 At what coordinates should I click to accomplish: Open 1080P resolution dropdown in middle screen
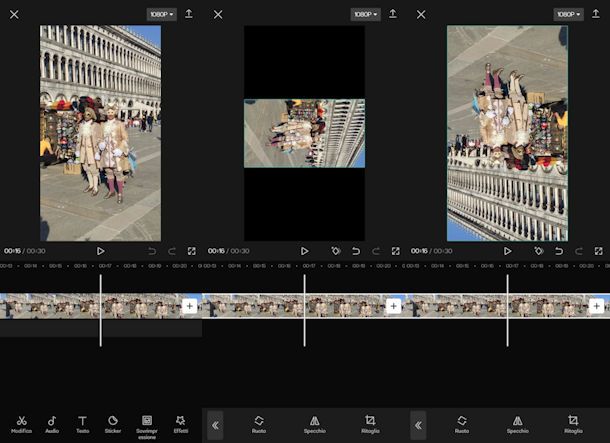(365, 14)
